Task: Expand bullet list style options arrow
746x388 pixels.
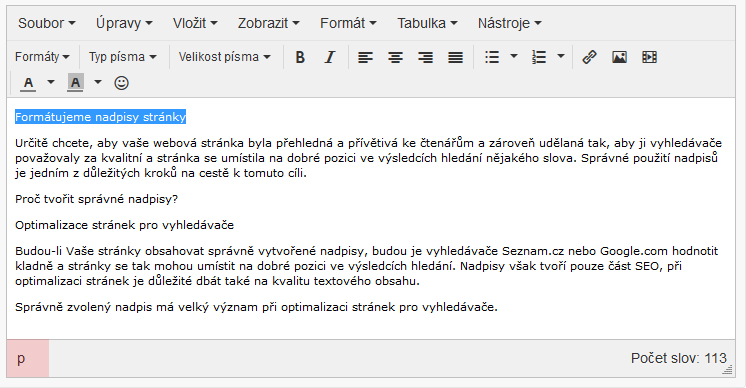Action: click(514, 57)
